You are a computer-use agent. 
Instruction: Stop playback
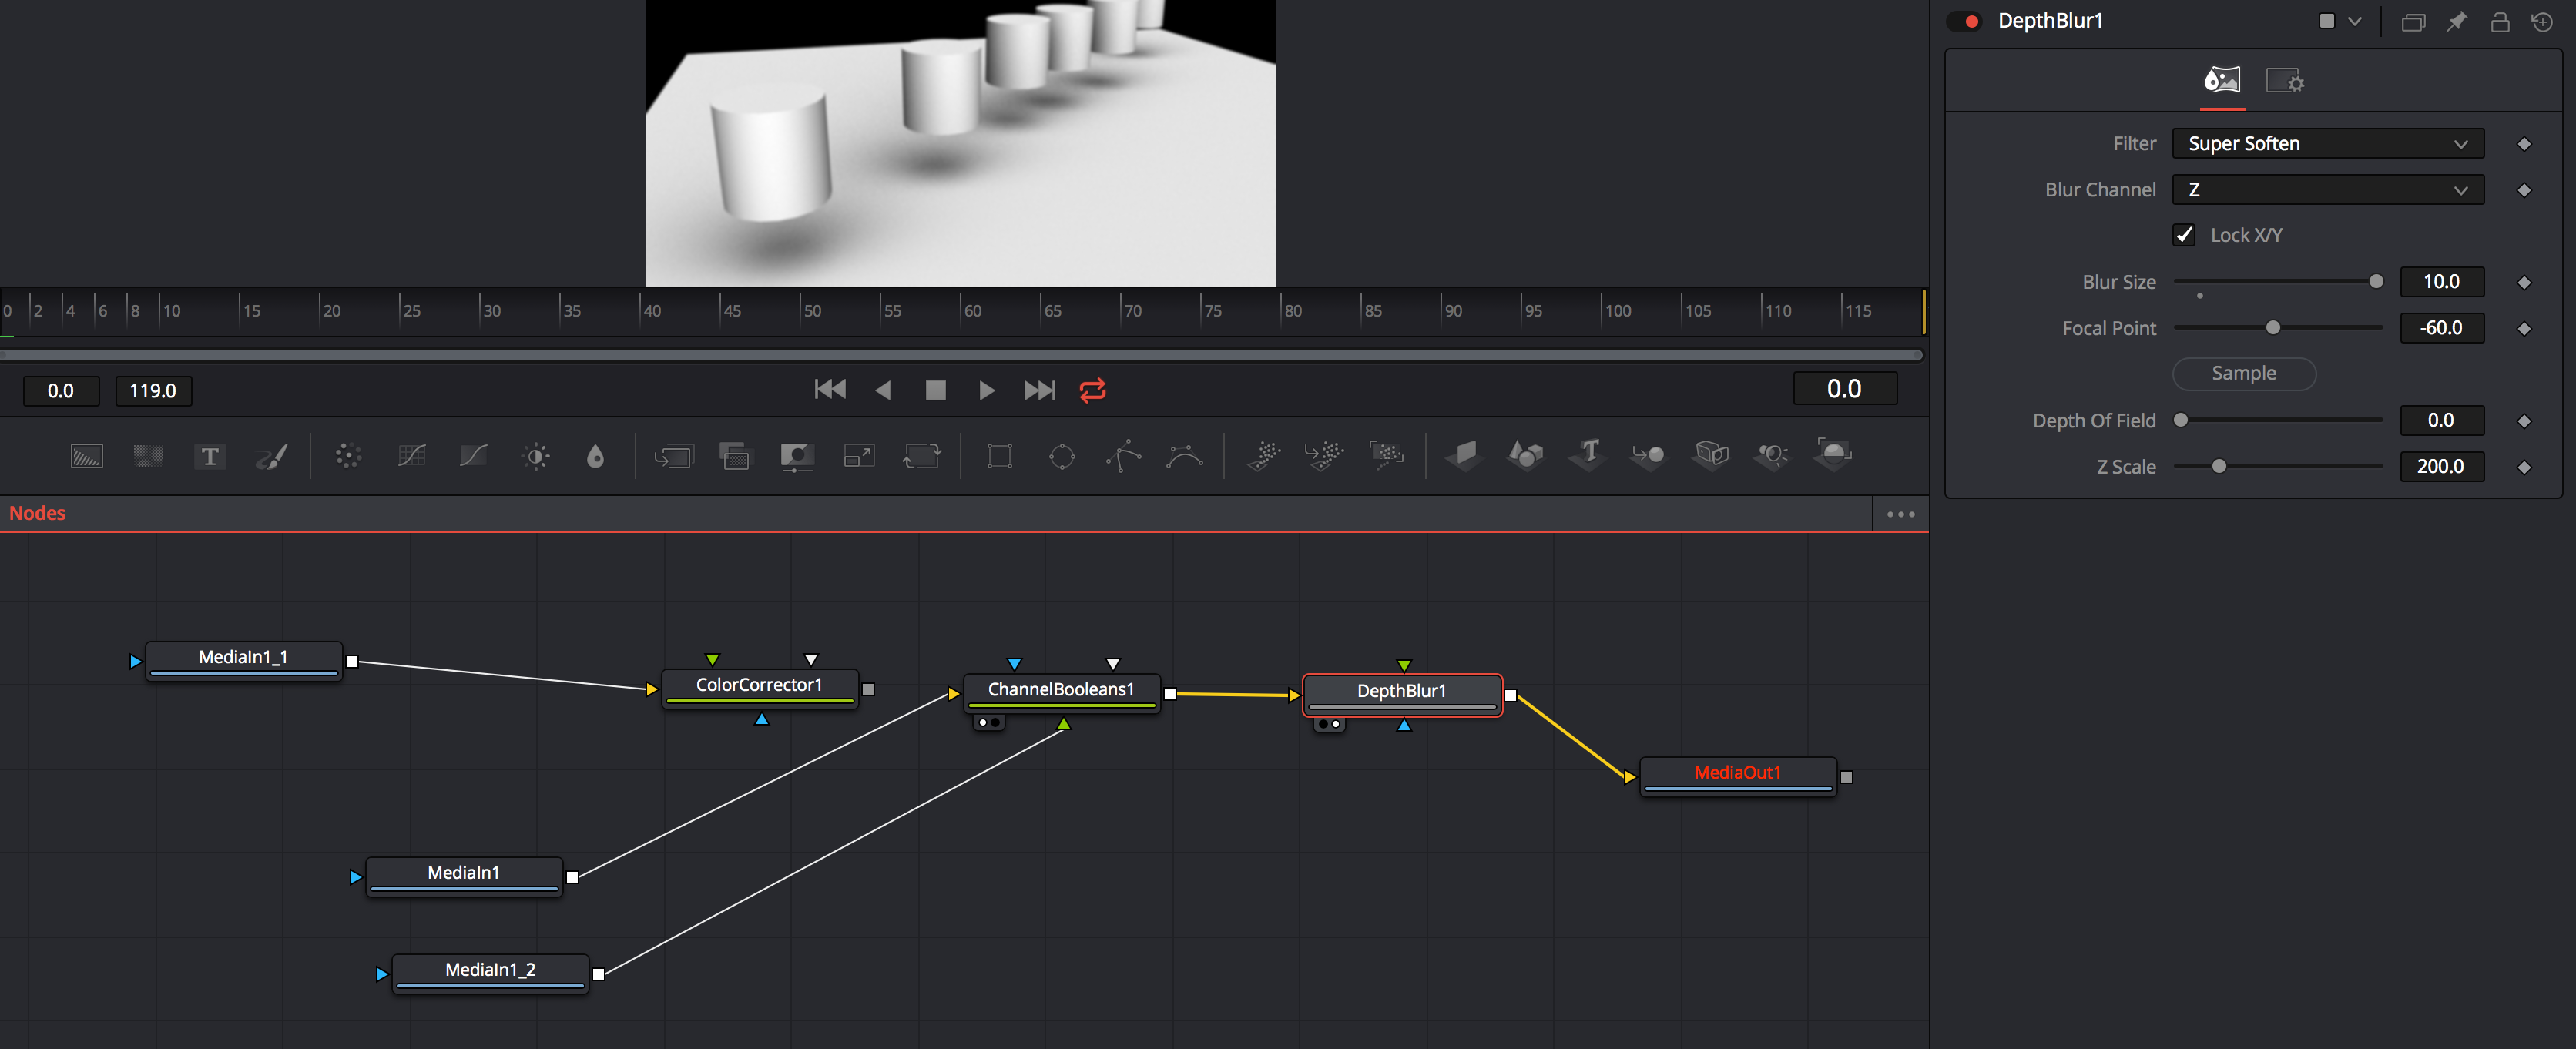coord(935,390)
